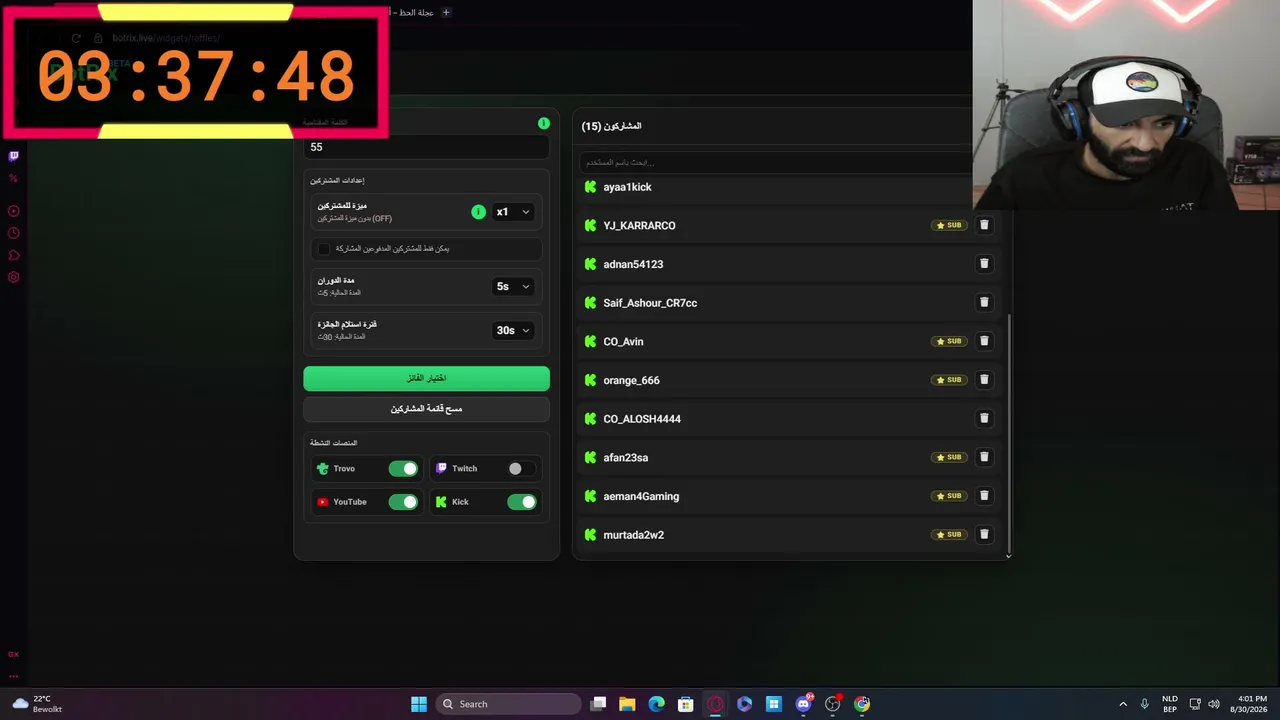Open a new browser tab with plus button
The height and width of the screenshot is (720, 1280).
tap(446, 12)
